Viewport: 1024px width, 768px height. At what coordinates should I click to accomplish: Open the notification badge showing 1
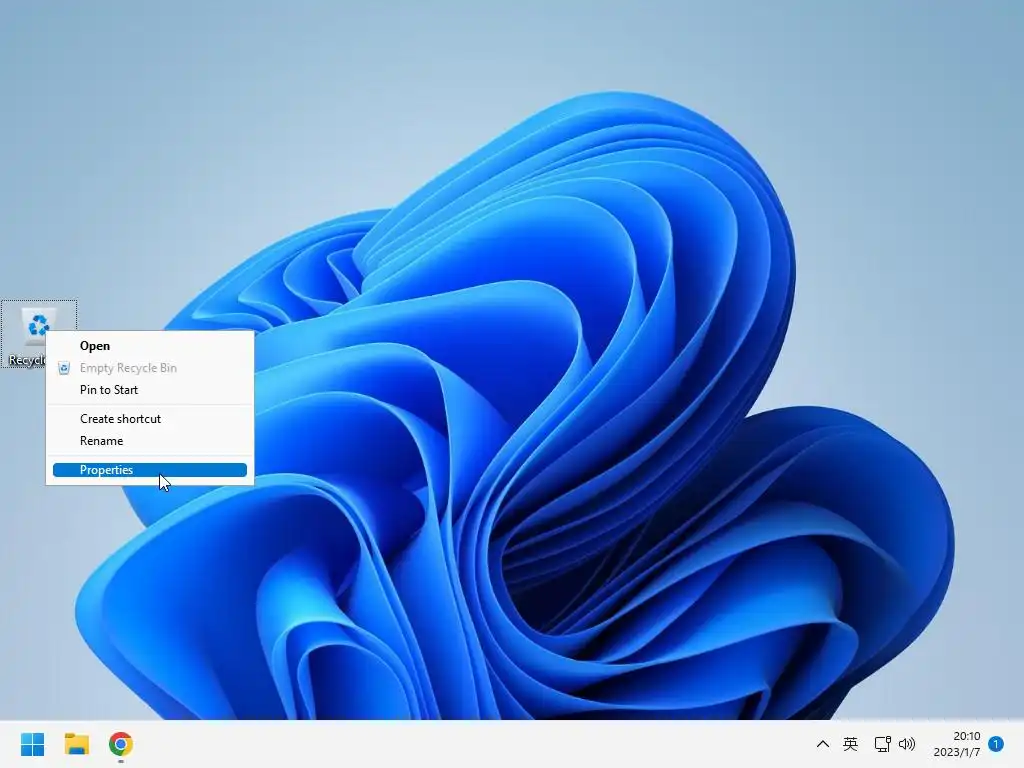(x=996, y=744)
